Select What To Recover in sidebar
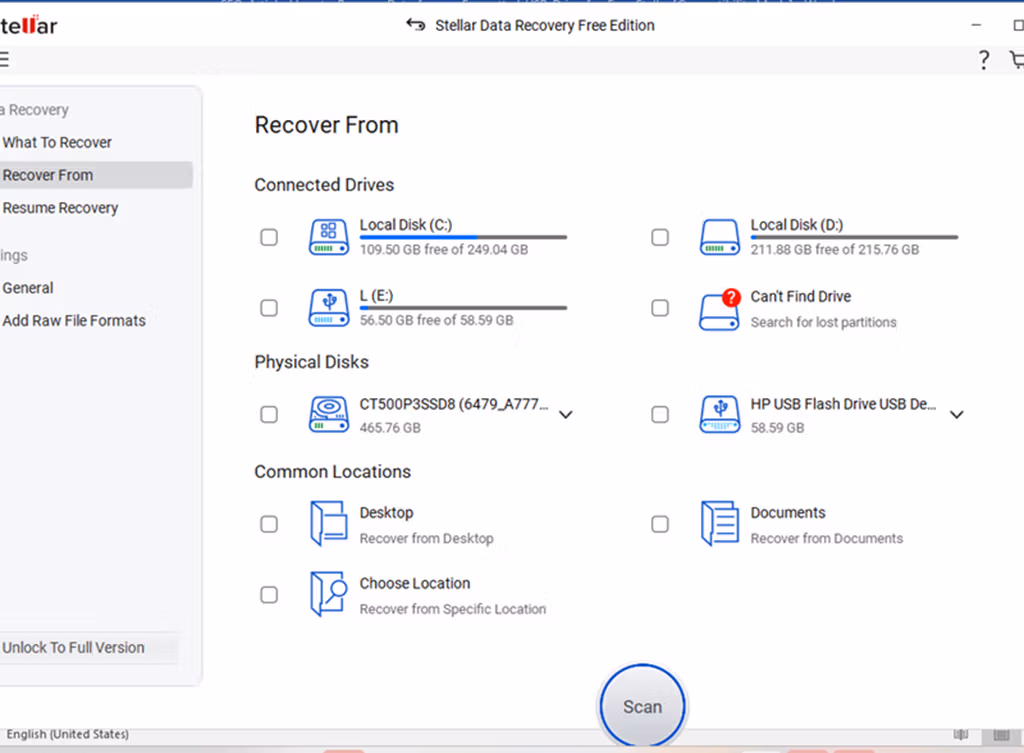Screen dimensions: 1024x753 click(57, 142)
